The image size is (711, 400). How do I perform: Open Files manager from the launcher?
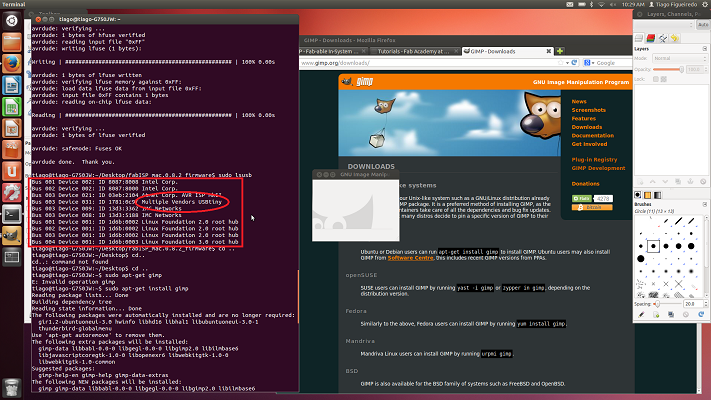click(12, 42)
